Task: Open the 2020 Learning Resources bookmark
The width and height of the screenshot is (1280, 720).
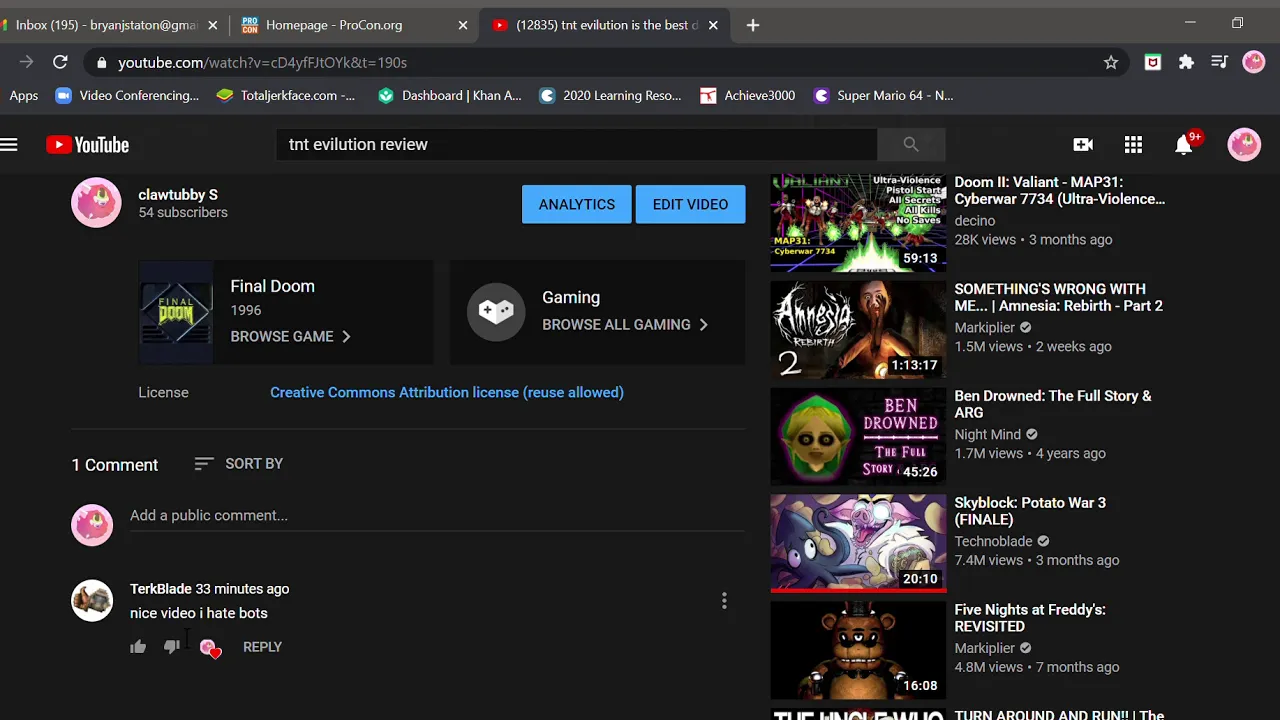Action: (611, 96)
